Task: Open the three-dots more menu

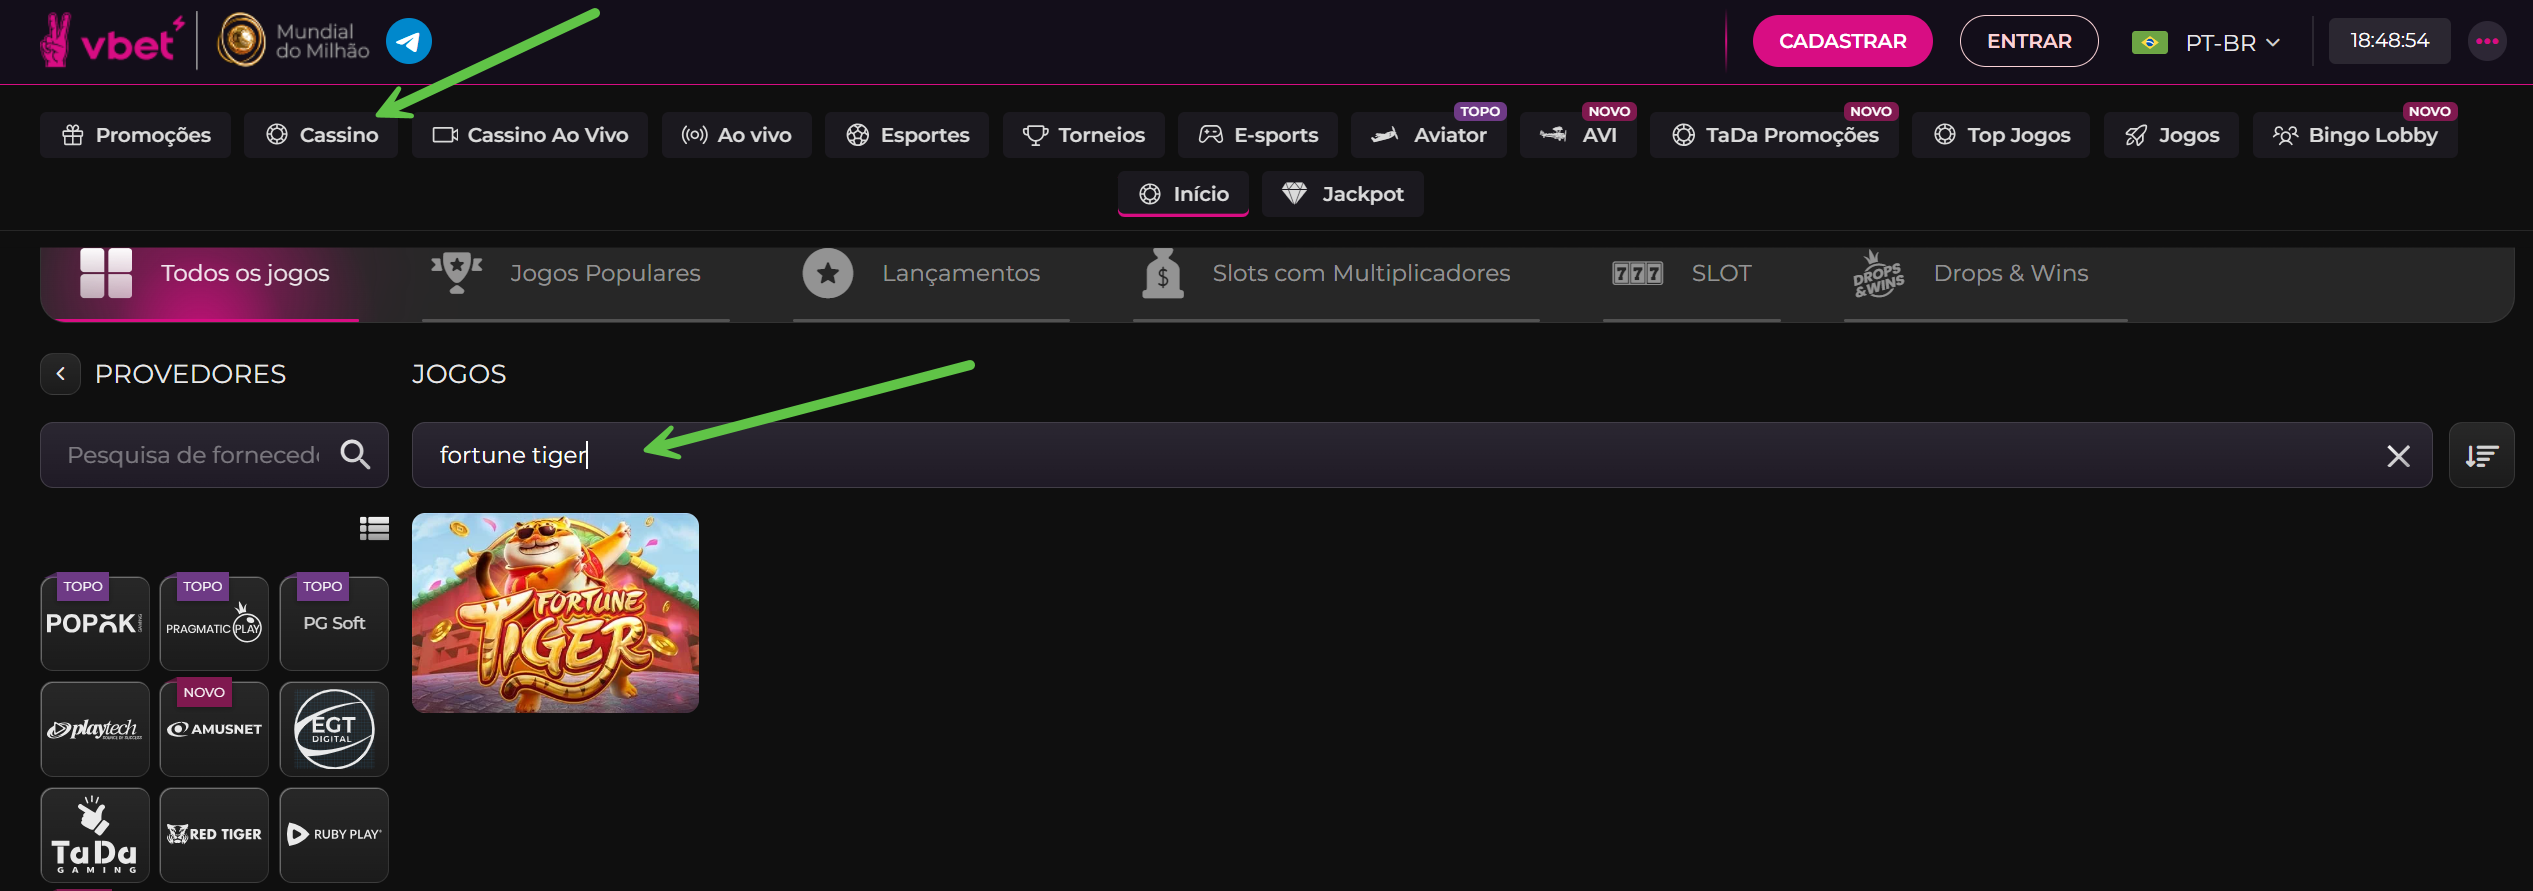Action: pyautogui.click(x=2487, y=41)
